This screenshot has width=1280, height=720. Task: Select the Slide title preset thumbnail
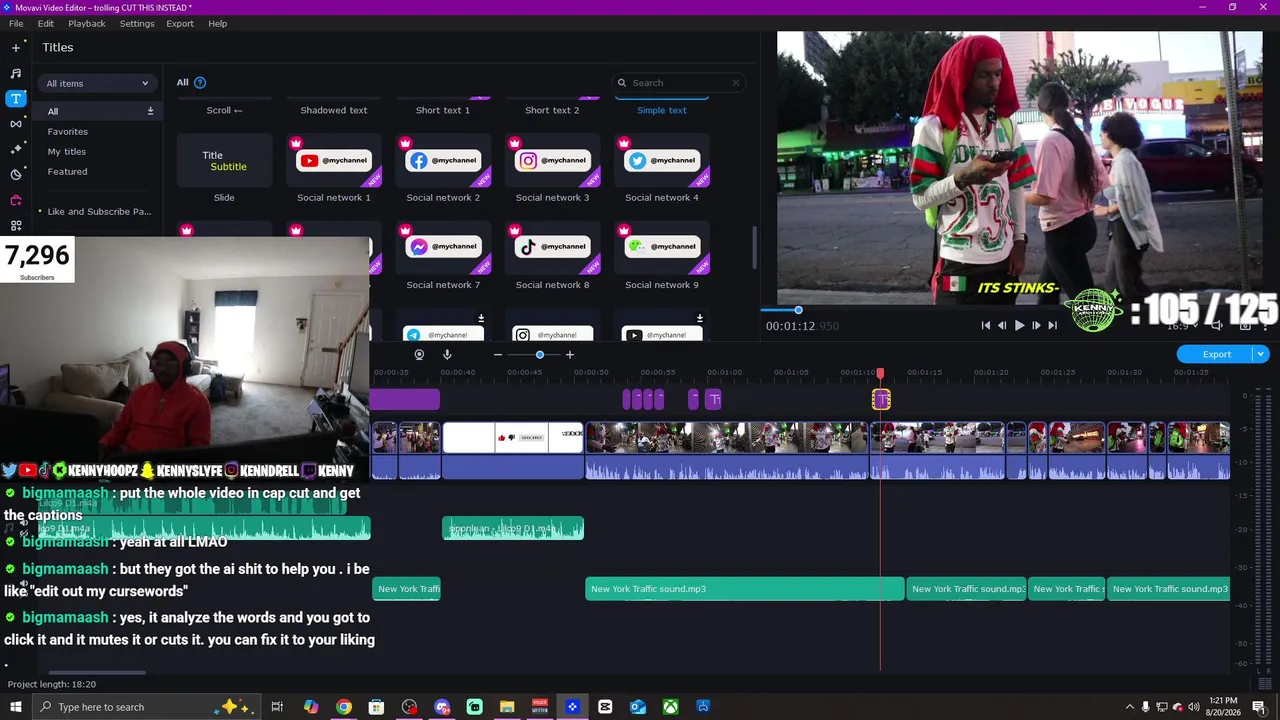[x=224, y=161]
